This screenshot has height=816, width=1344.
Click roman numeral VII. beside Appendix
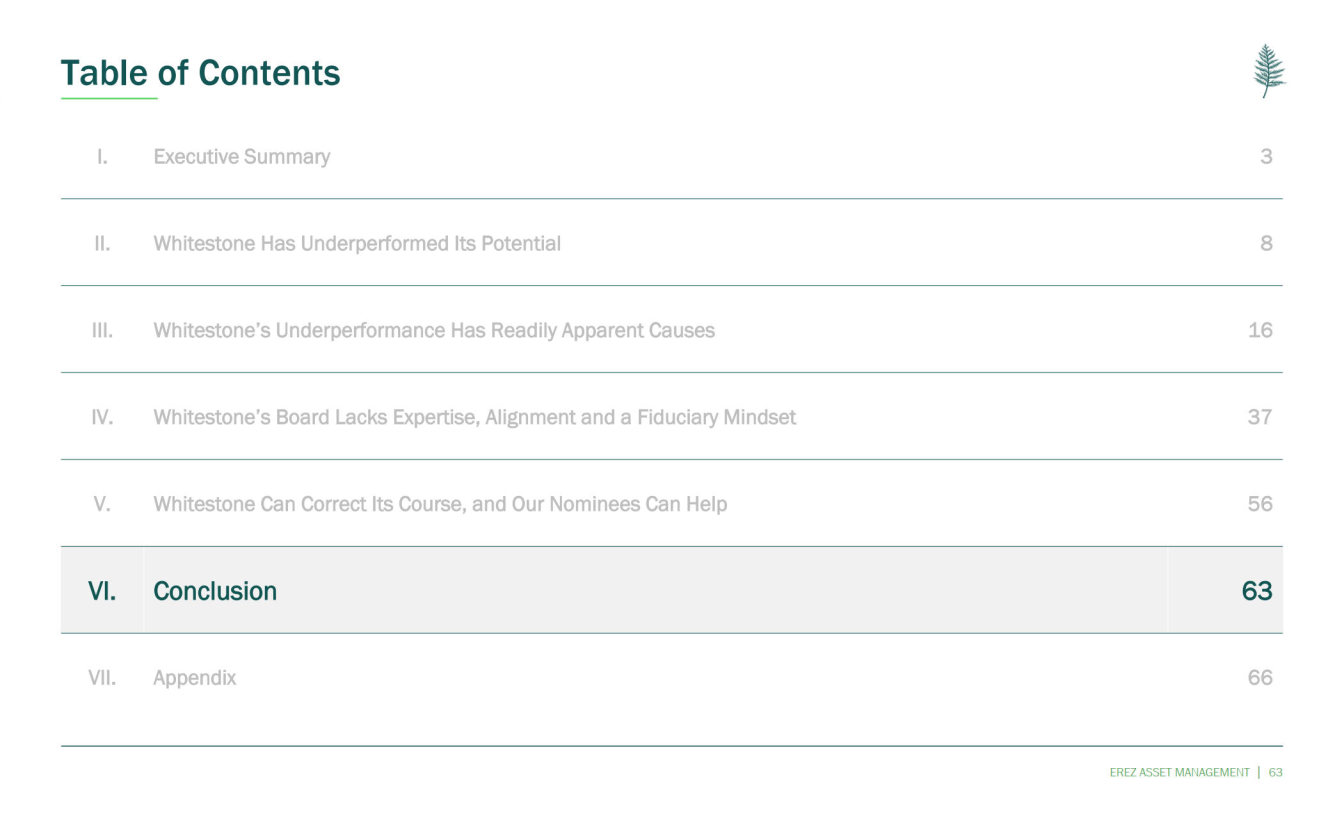(102, 678)
